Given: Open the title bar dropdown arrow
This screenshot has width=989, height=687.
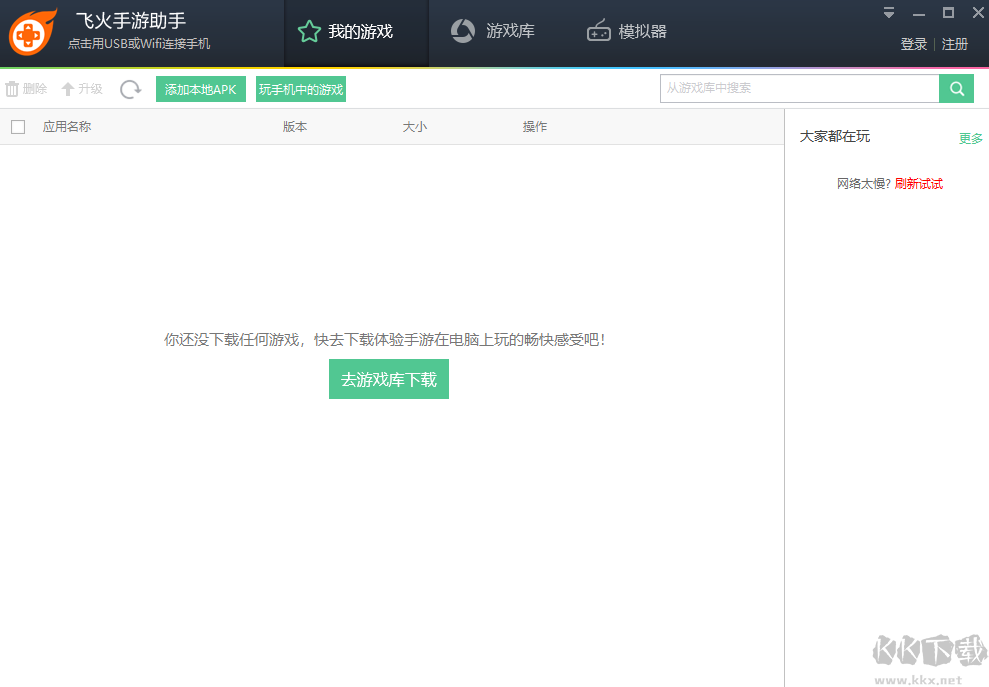Looking at the screenshot, I should [888, 13].
